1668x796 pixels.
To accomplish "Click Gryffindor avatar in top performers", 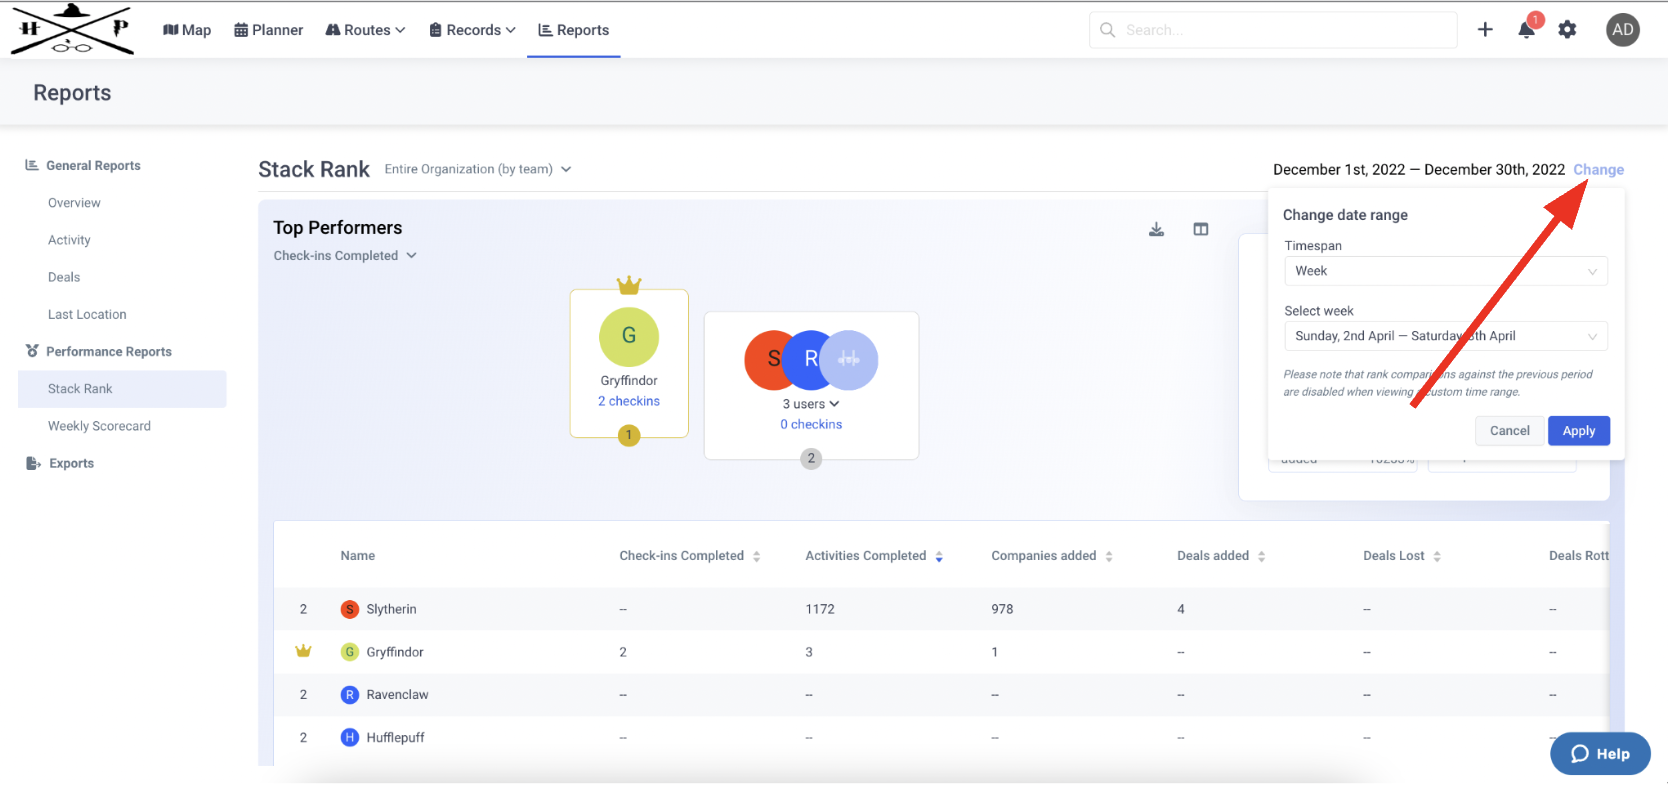I will [629, 336].
